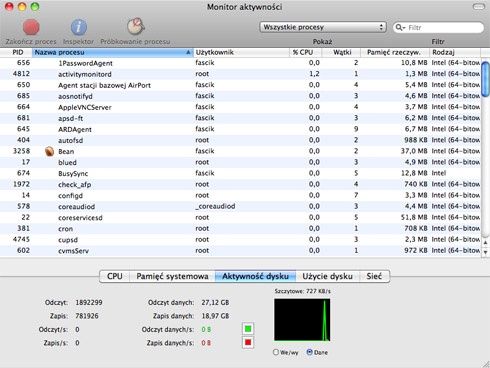490x368 pixels.
Task: Open the Użycie dysku tab
Action: (328, 276)
